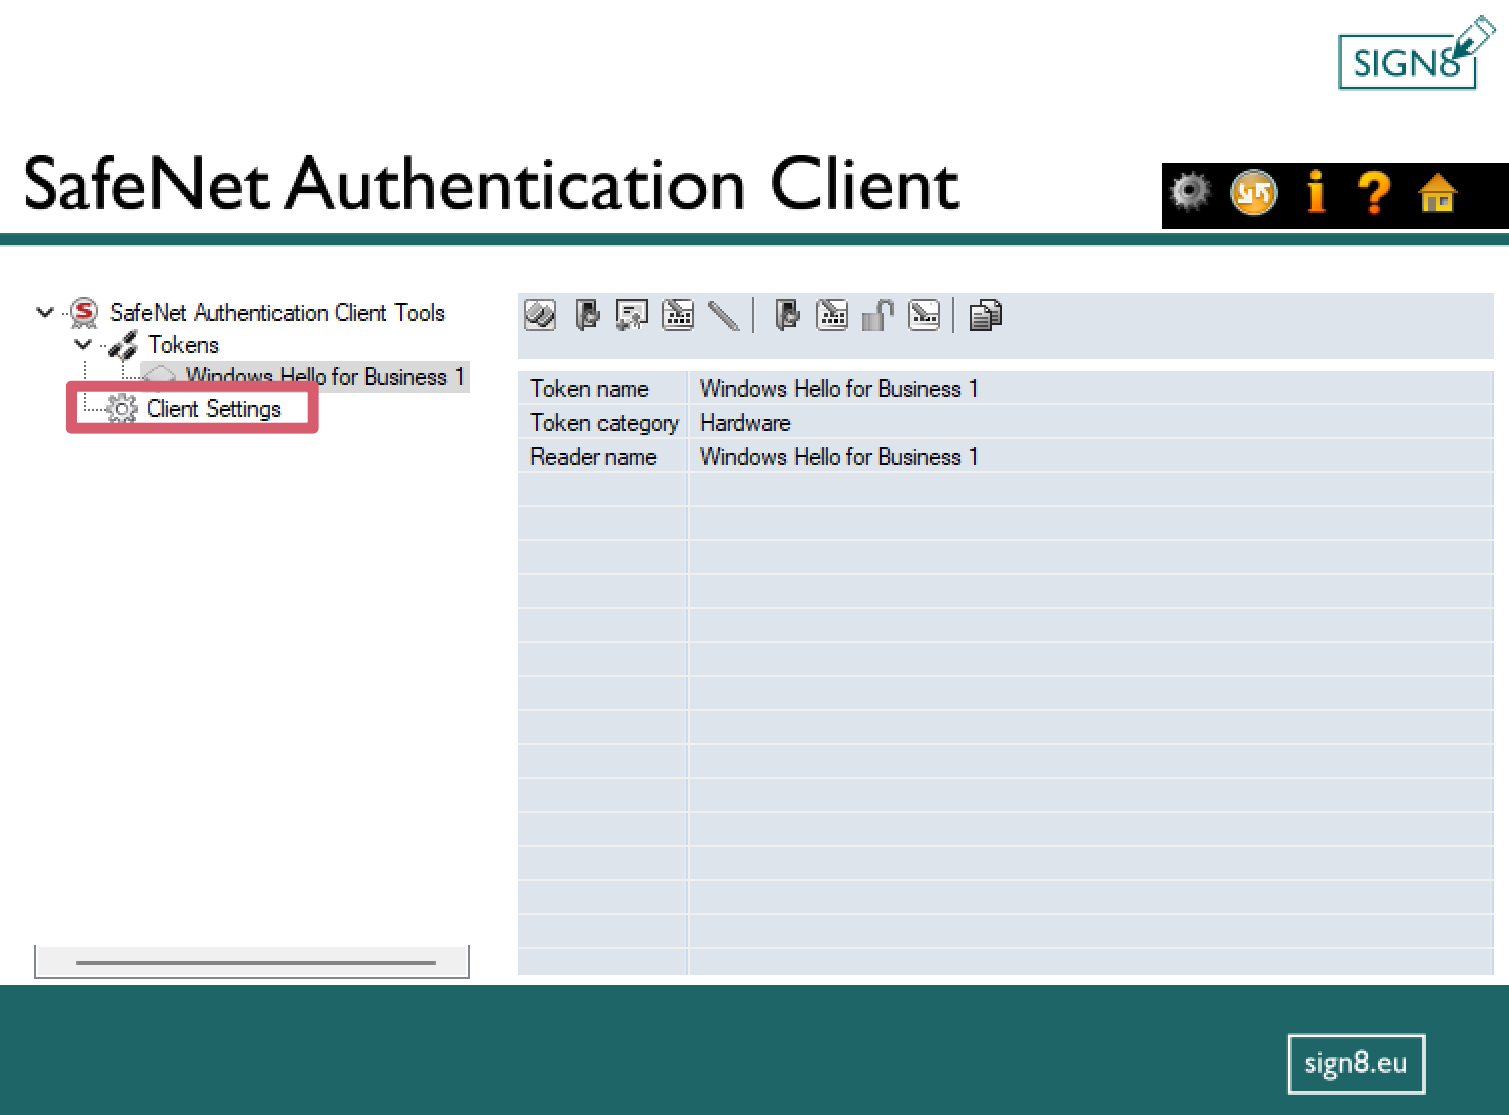Click the orange Refresh icon

click(x=1253, y=193)
